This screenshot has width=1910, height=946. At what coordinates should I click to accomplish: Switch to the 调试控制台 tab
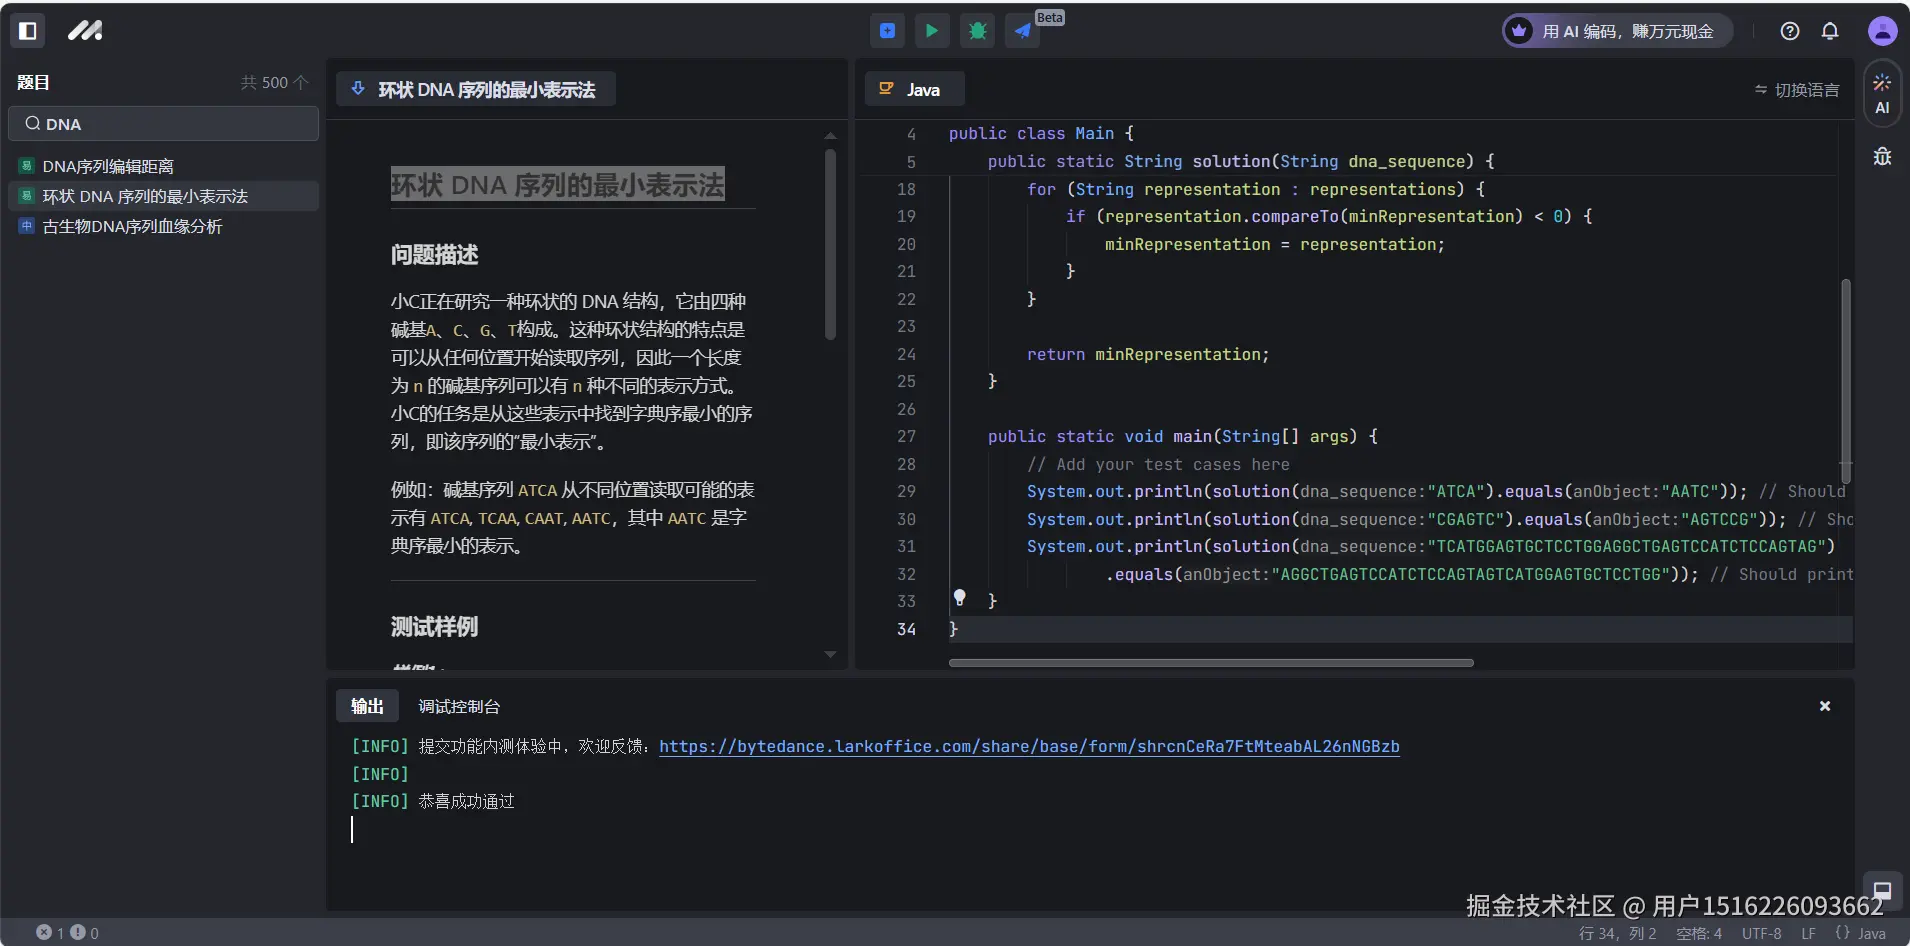tap(459, 707)
